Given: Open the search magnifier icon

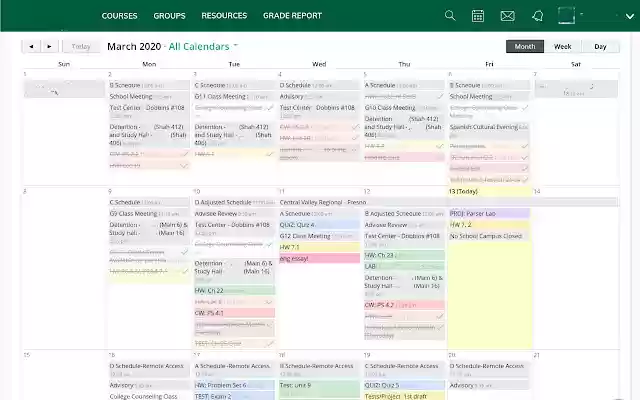Looking at the screenshot, I should pyautogui.click(x=450, y=16).
